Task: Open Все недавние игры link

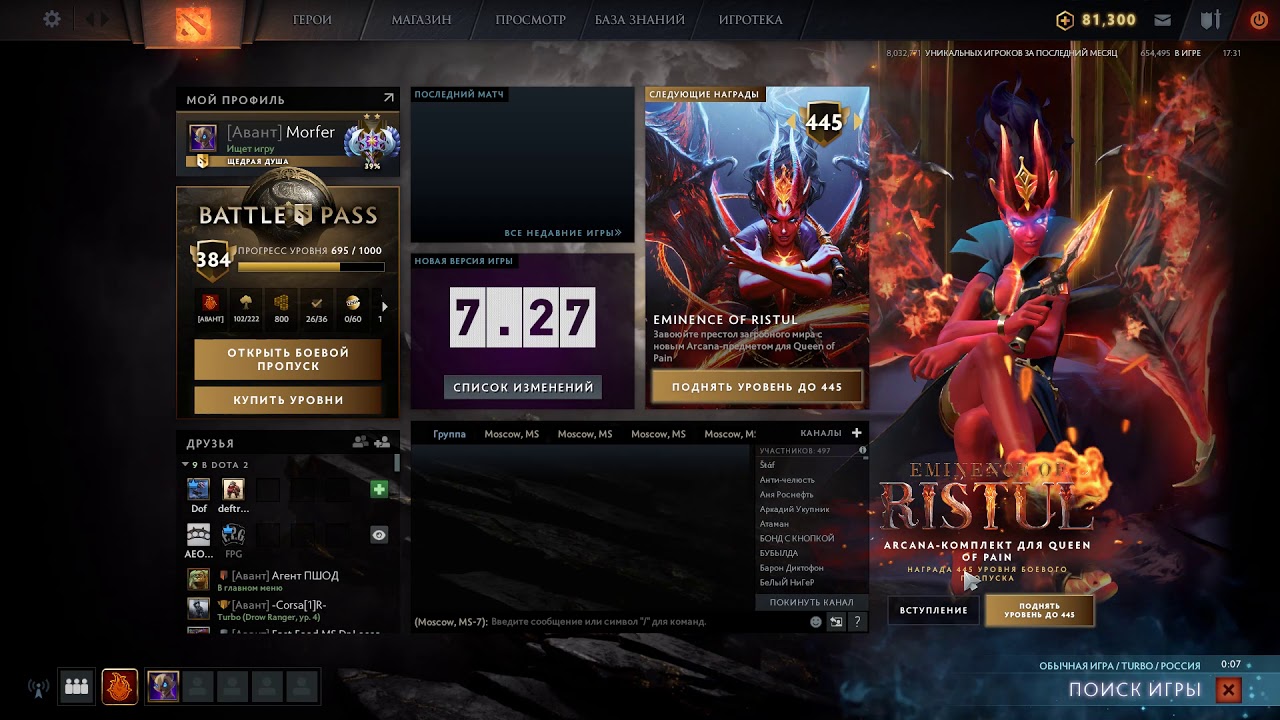Action: tap(563, 233)
